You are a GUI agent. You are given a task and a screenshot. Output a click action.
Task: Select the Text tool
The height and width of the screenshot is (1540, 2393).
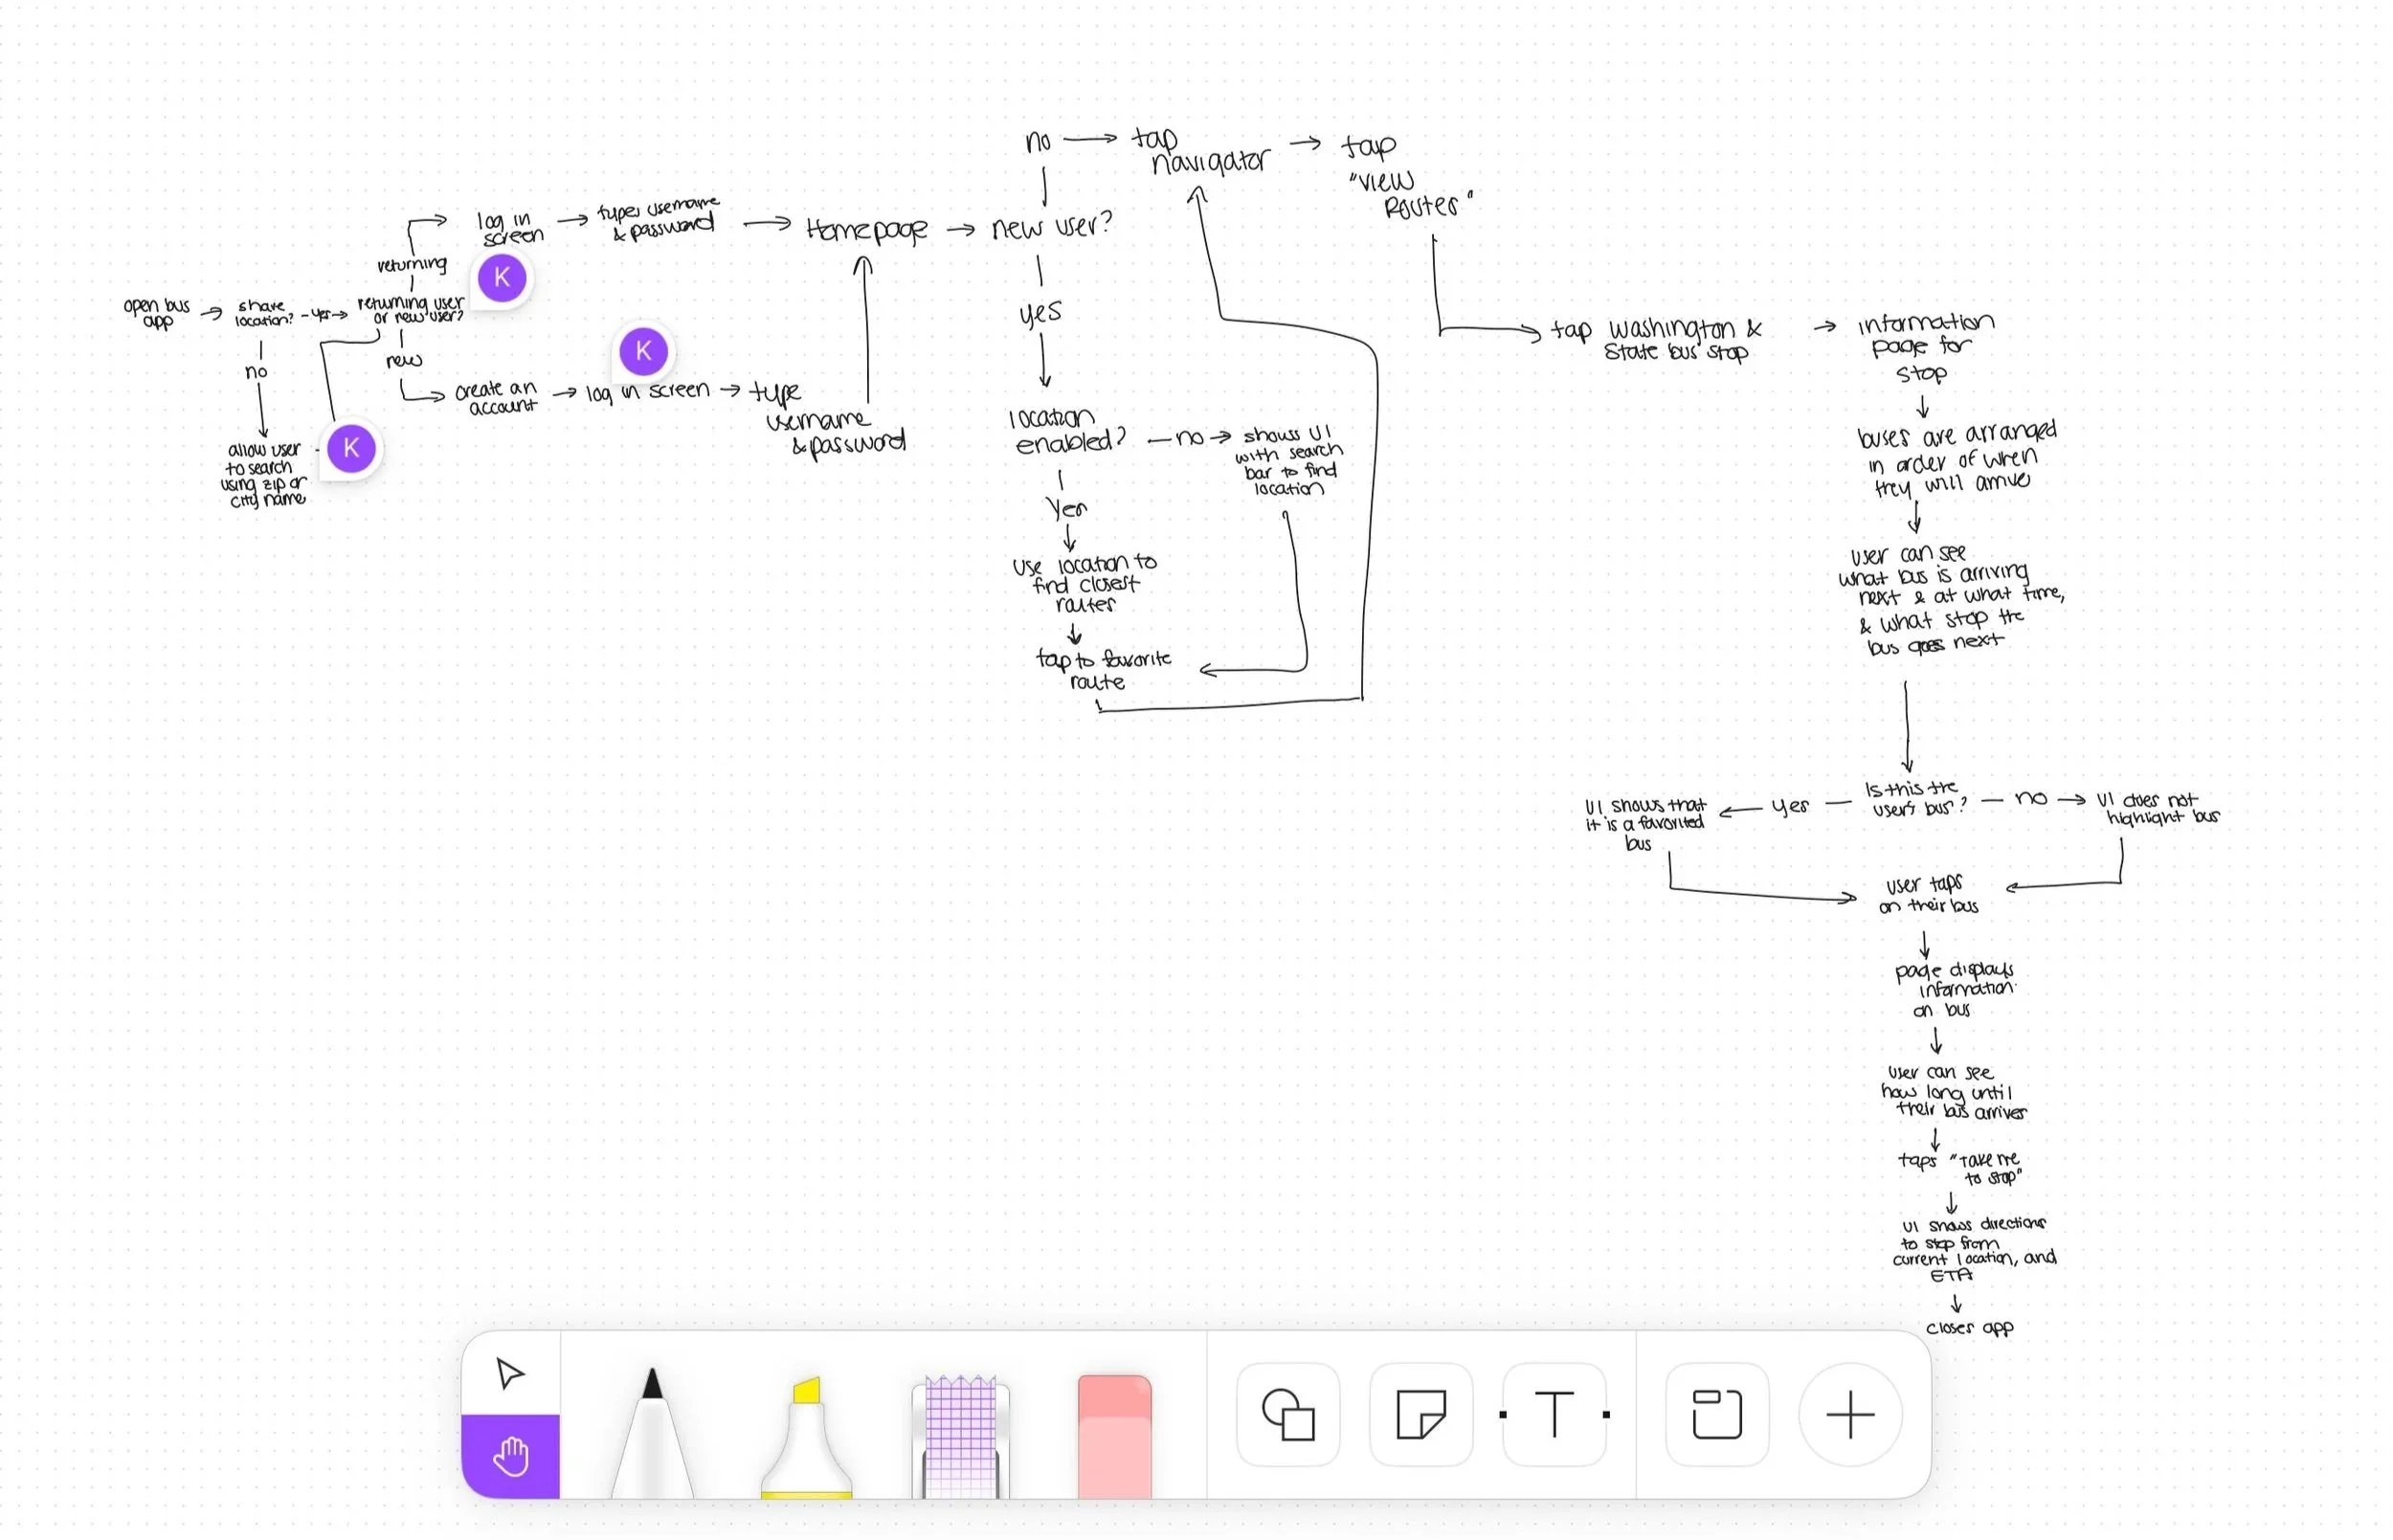point(1554,1414)
